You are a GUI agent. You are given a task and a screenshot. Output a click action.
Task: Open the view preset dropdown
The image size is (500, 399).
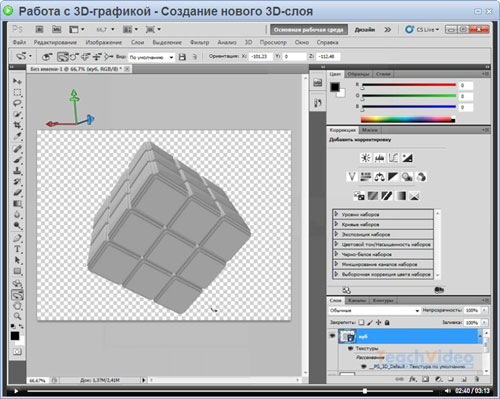click(152, 57)
